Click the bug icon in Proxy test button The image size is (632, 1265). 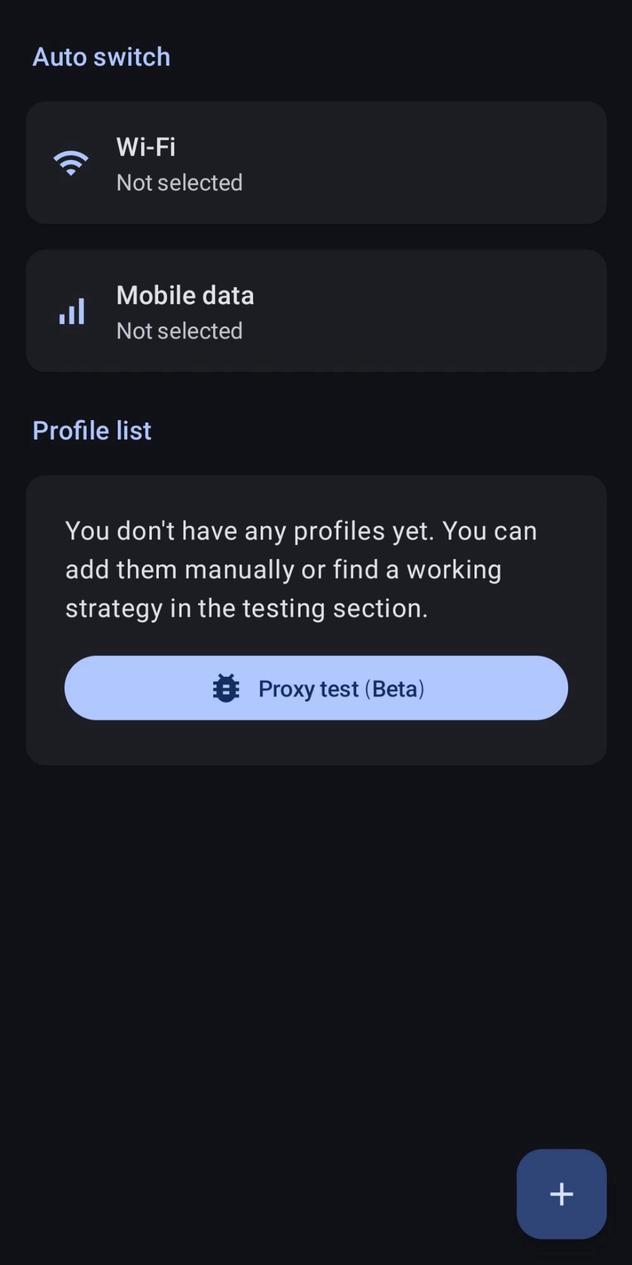coord(226,688)
